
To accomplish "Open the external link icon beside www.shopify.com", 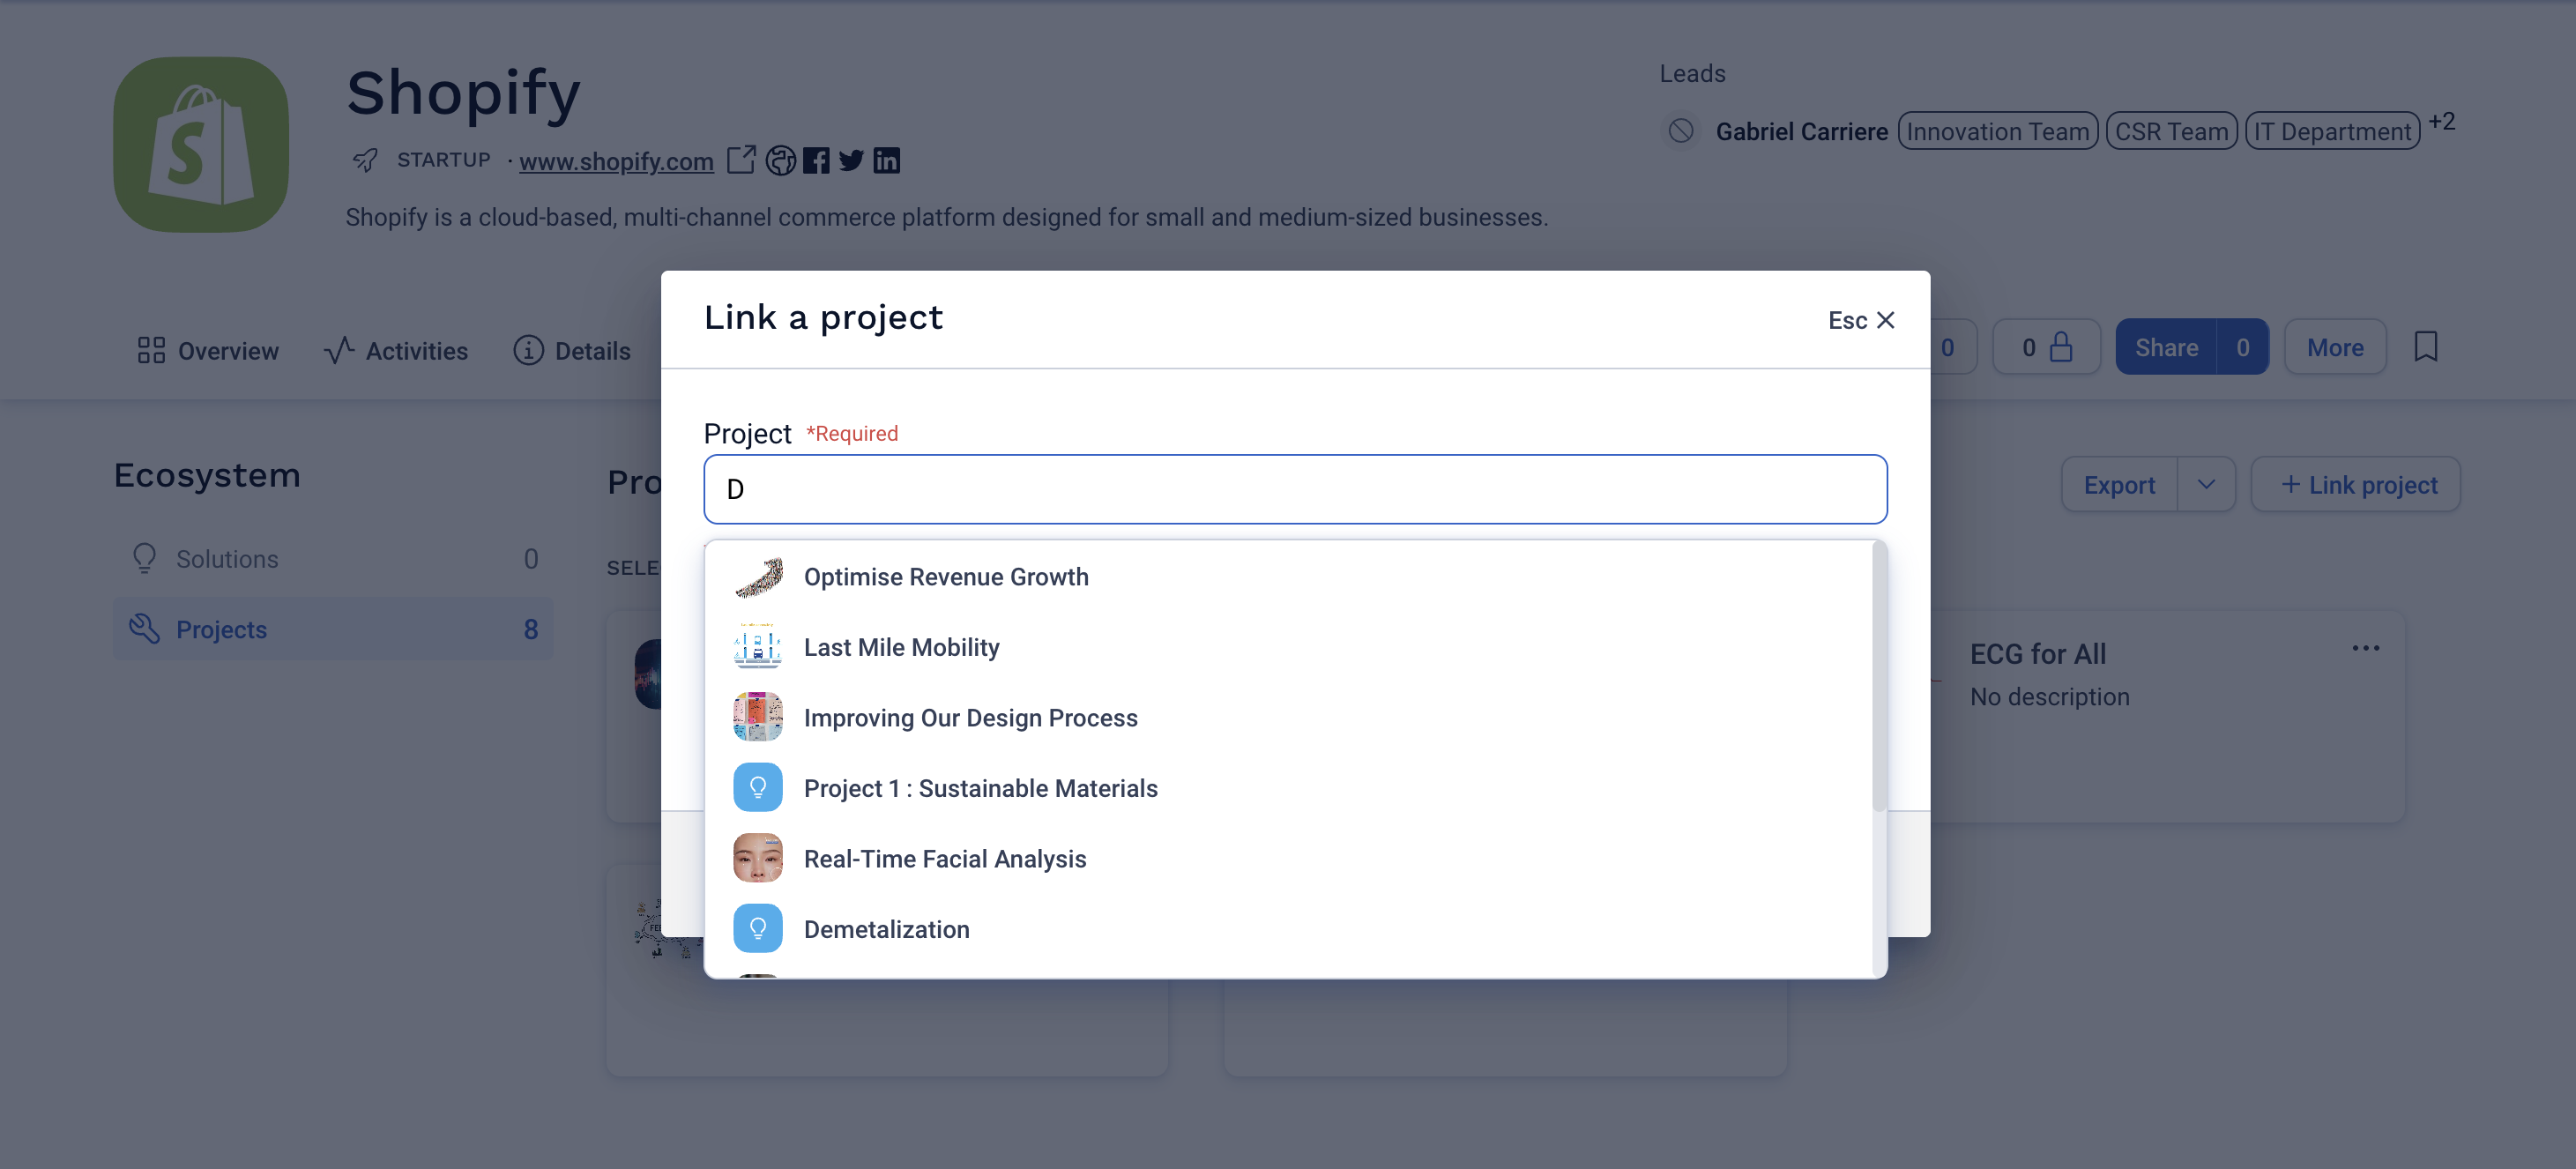I will (741, 160).
